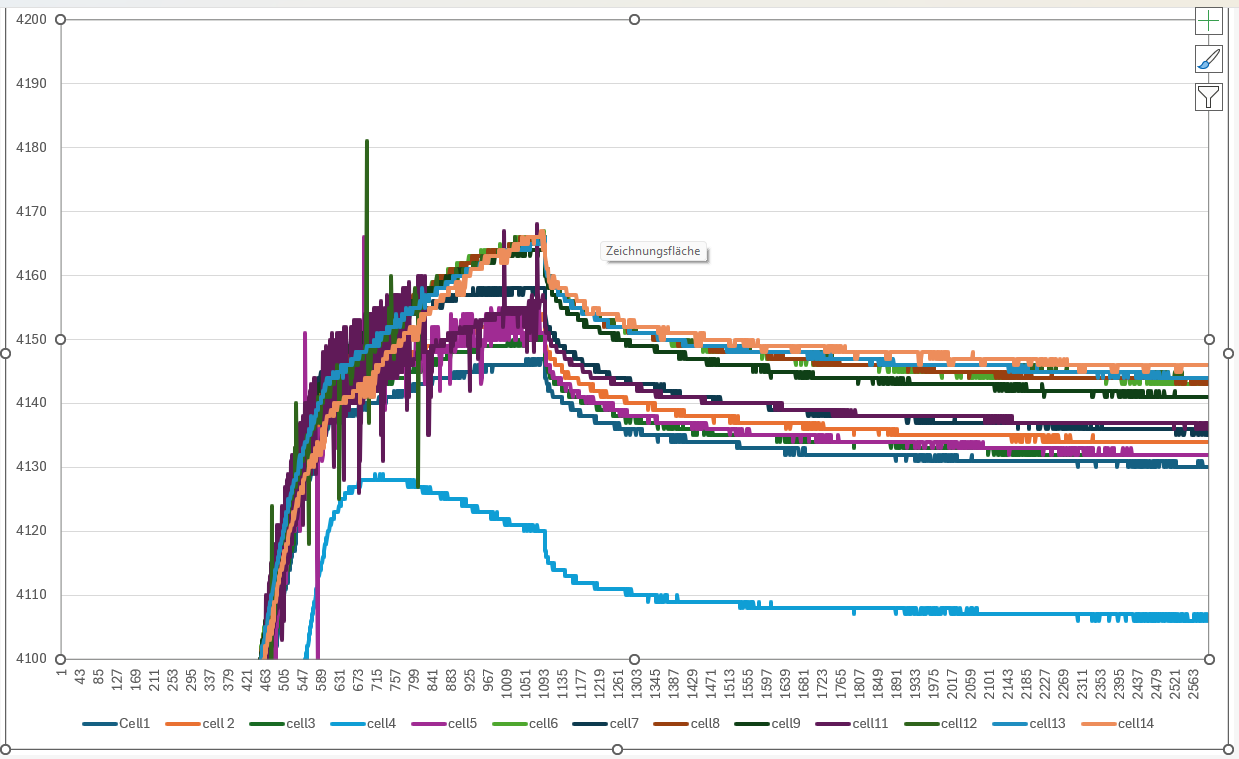Image resolution: width=1239 pixels, height=759 pixels.
Task: Click the plot area top-middle sizing handle
Action: coord(634,20)
